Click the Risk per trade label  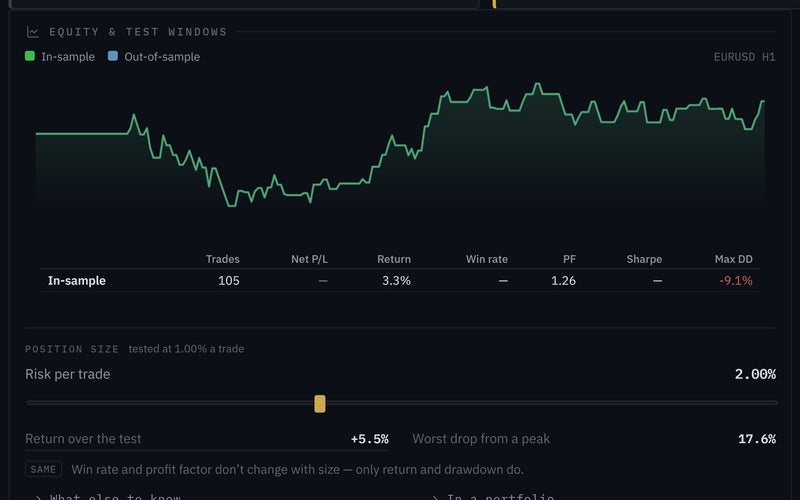67,374
